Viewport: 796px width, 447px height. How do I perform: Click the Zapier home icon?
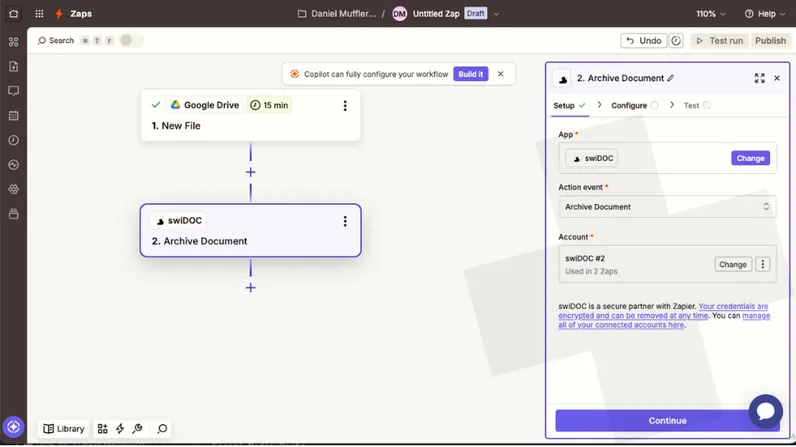point(13,14)
